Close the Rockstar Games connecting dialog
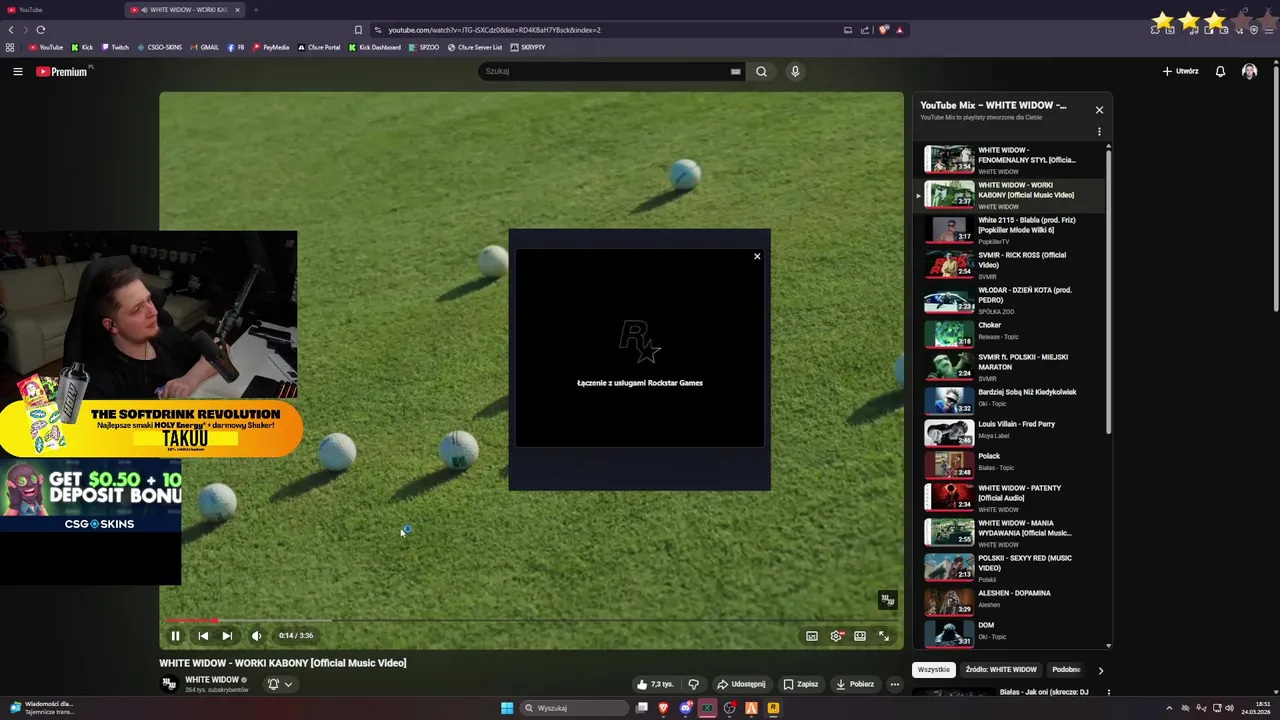Image resolution: width=1280 pixels, height=720 pixels. pyautogui.click(x=757, y=256)
